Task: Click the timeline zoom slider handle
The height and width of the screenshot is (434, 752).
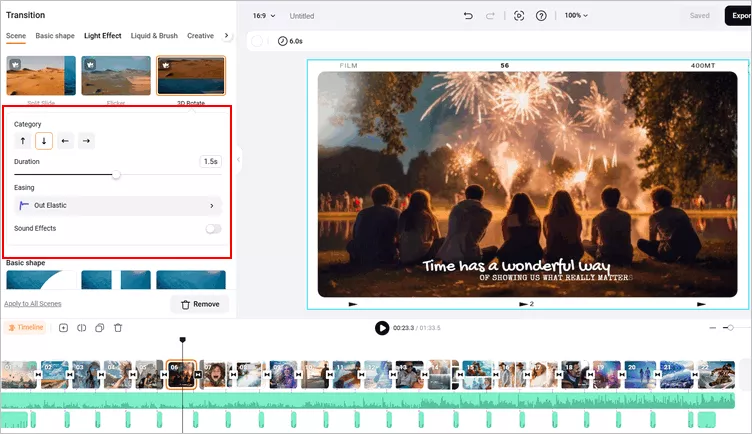Action: (730, 328)
